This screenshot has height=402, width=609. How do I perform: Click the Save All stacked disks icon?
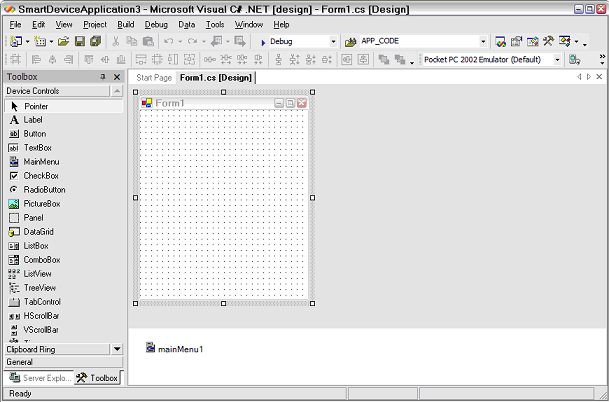pyautogui.click(x=96, y=41)
